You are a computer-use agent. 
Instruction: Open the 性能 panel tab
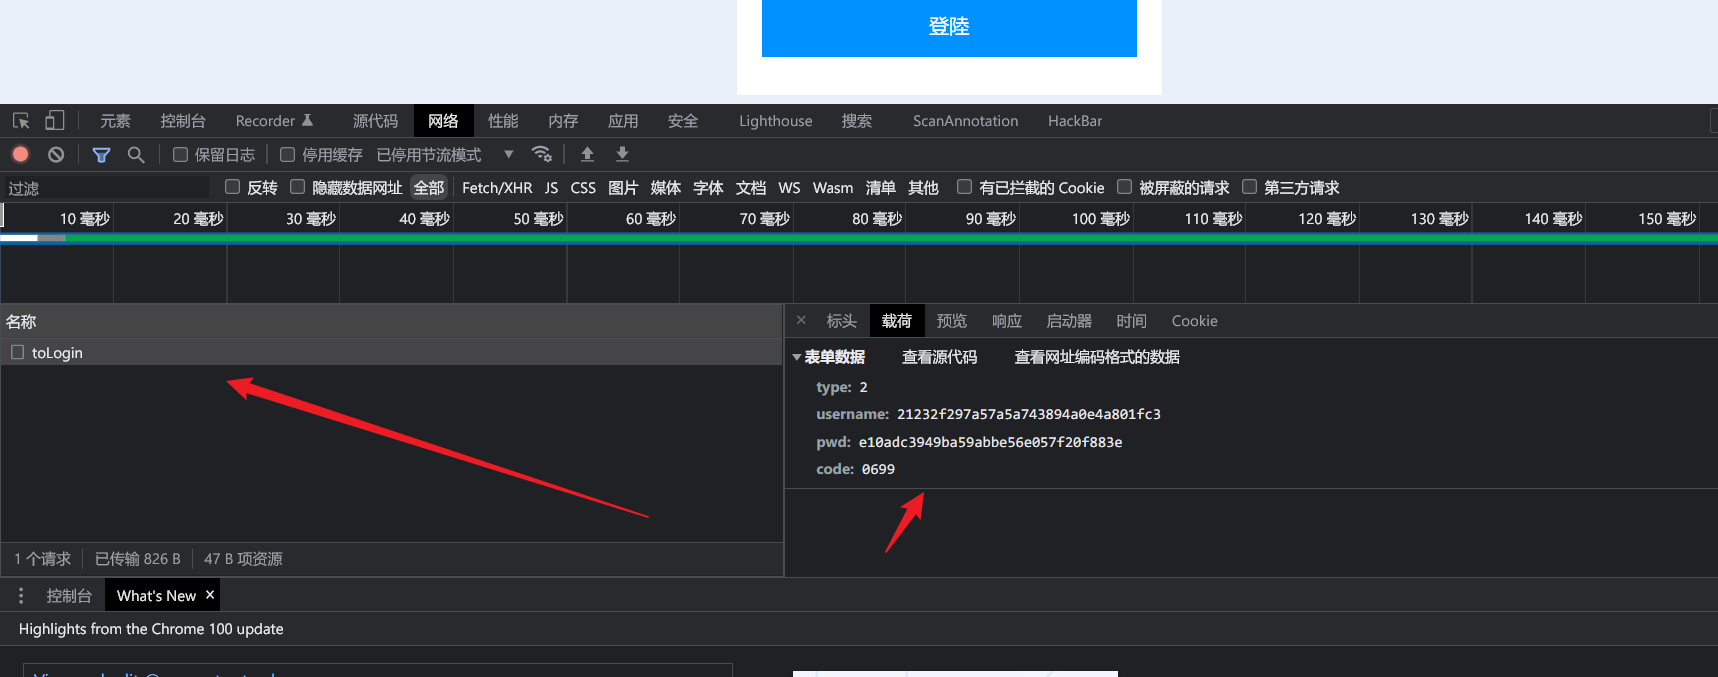tap(503, 121)
